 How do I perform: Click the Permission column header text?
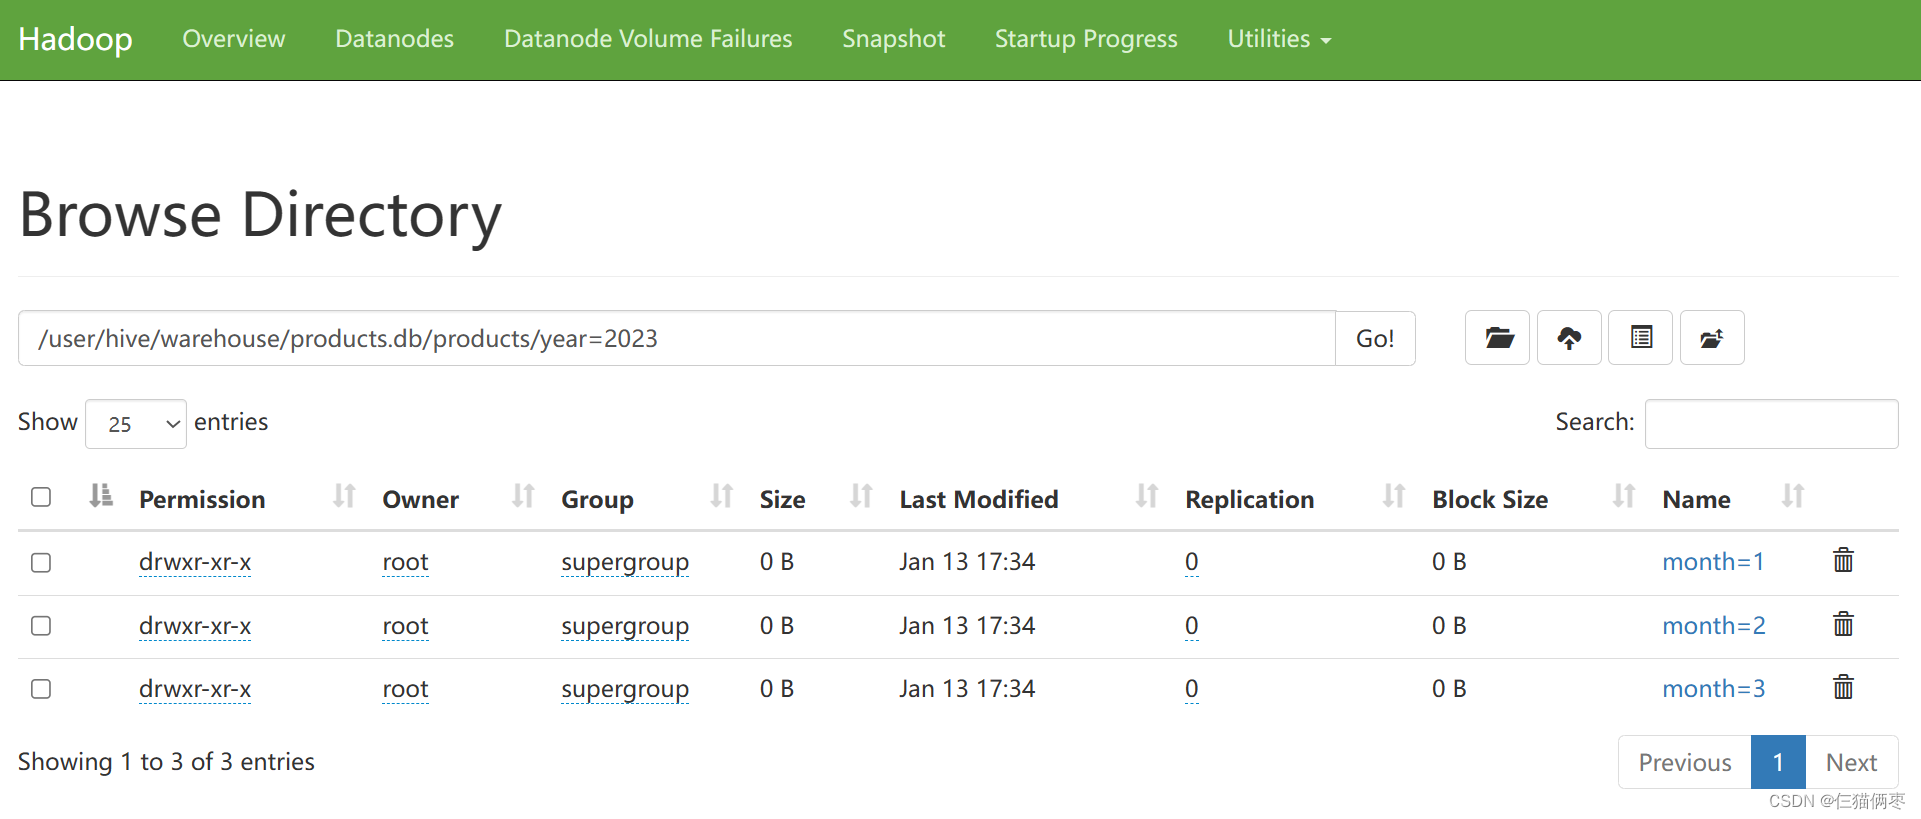pyautogui.click(x=202, y=499)
